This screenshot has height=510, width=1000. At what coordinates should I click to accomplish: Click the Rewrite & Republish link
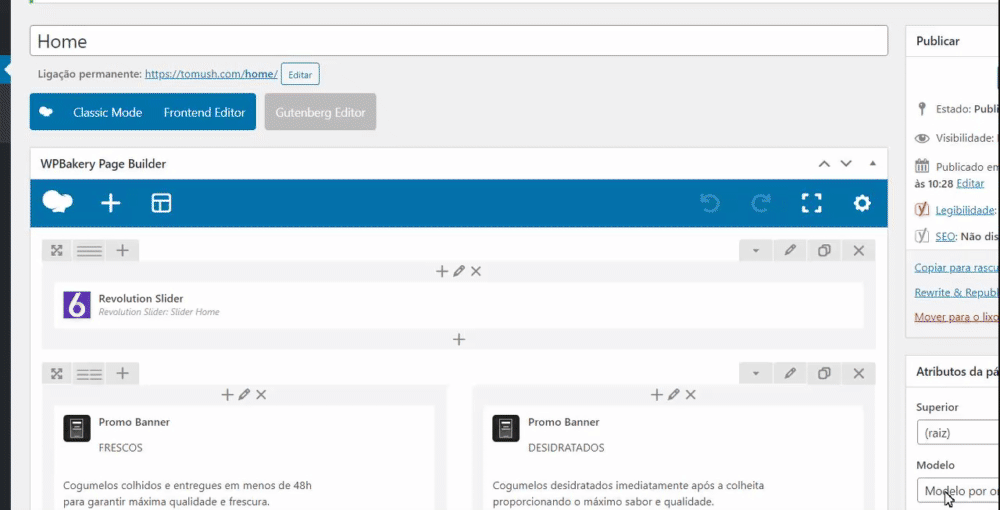[957, 293]
